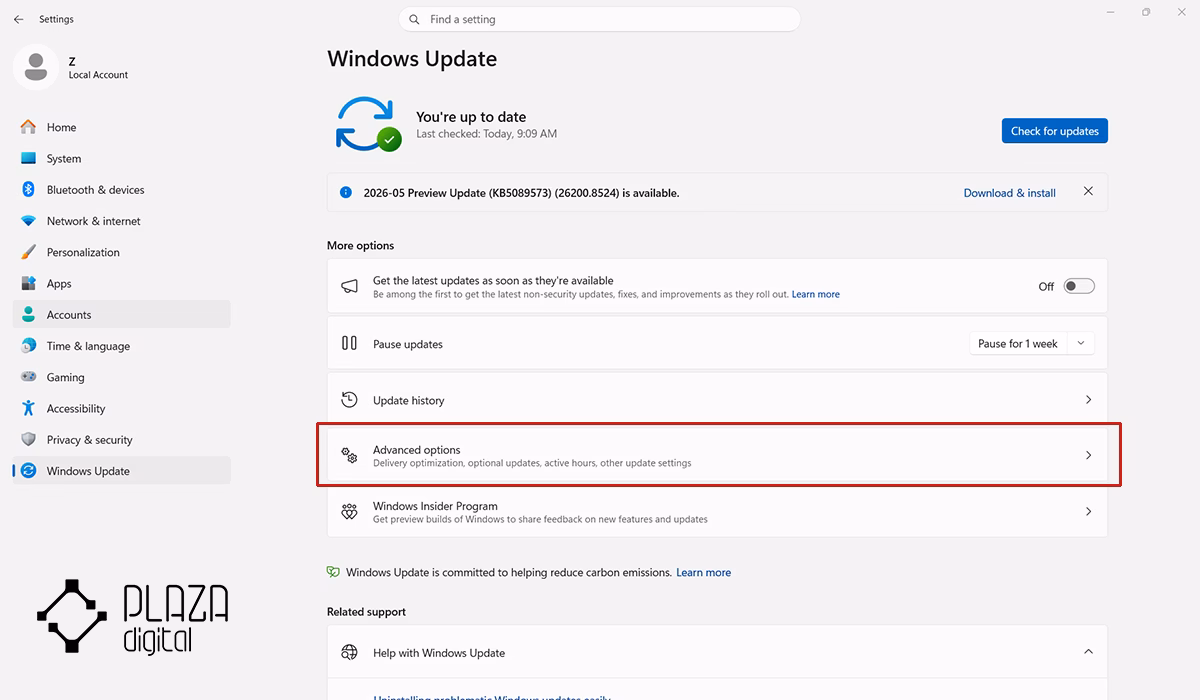
Task: Select Accessibility in the sidebar
Action: click(121, 408)
